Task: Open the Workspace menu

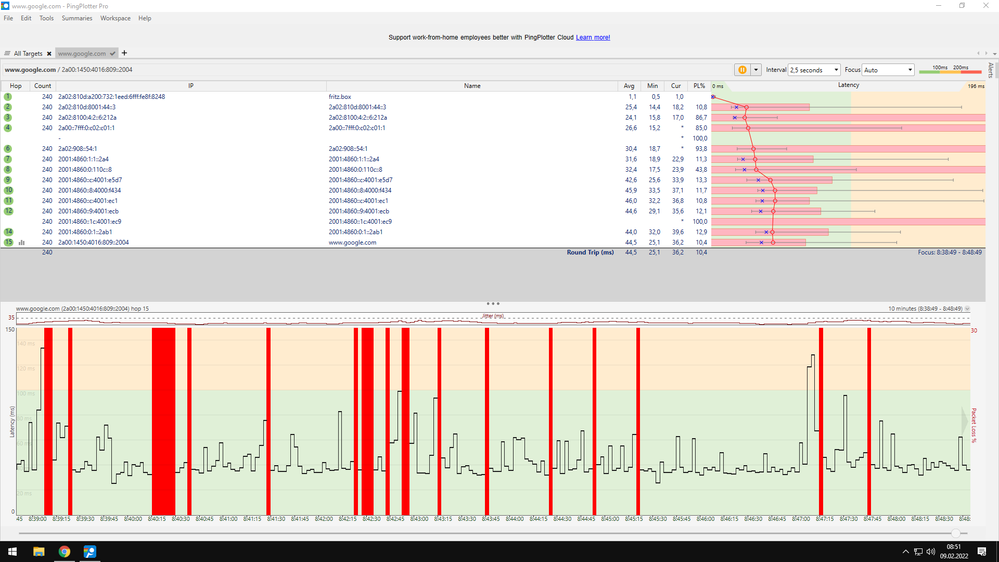Action: (115, 18)
